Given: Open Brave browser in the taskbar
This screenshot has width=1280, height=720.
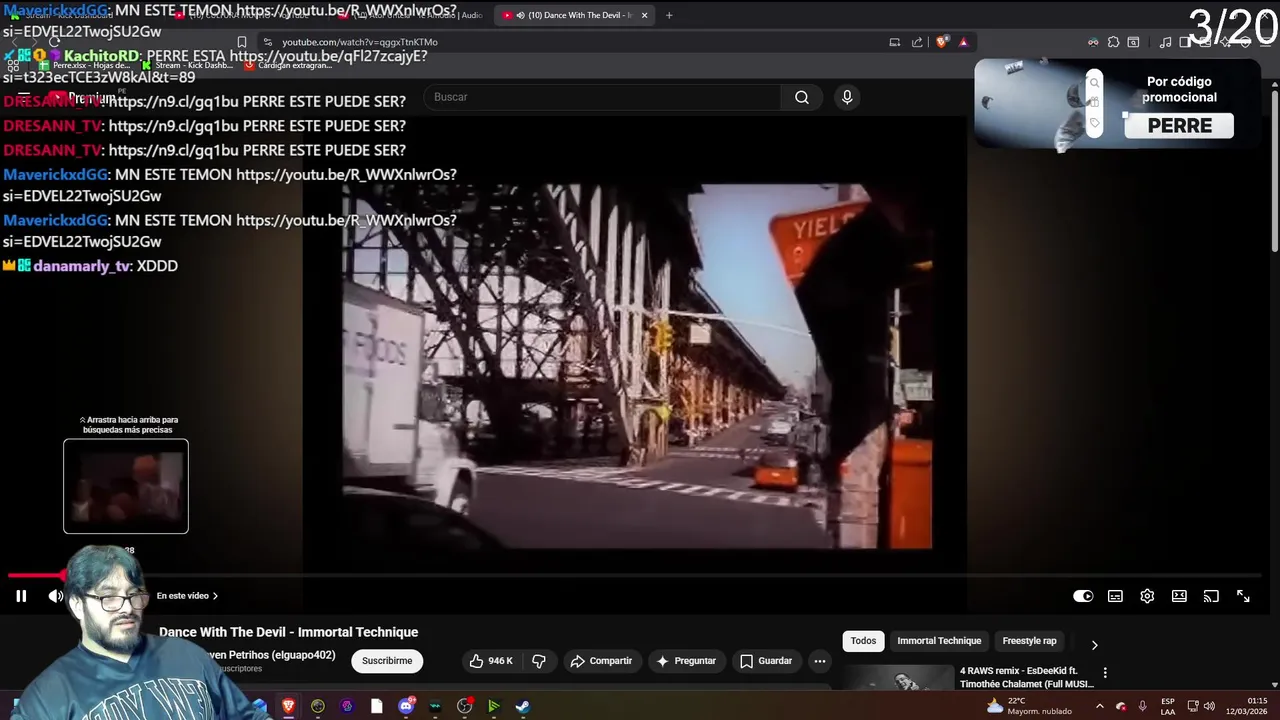Looking at the screenshot, I should click(x=288, y=706).
